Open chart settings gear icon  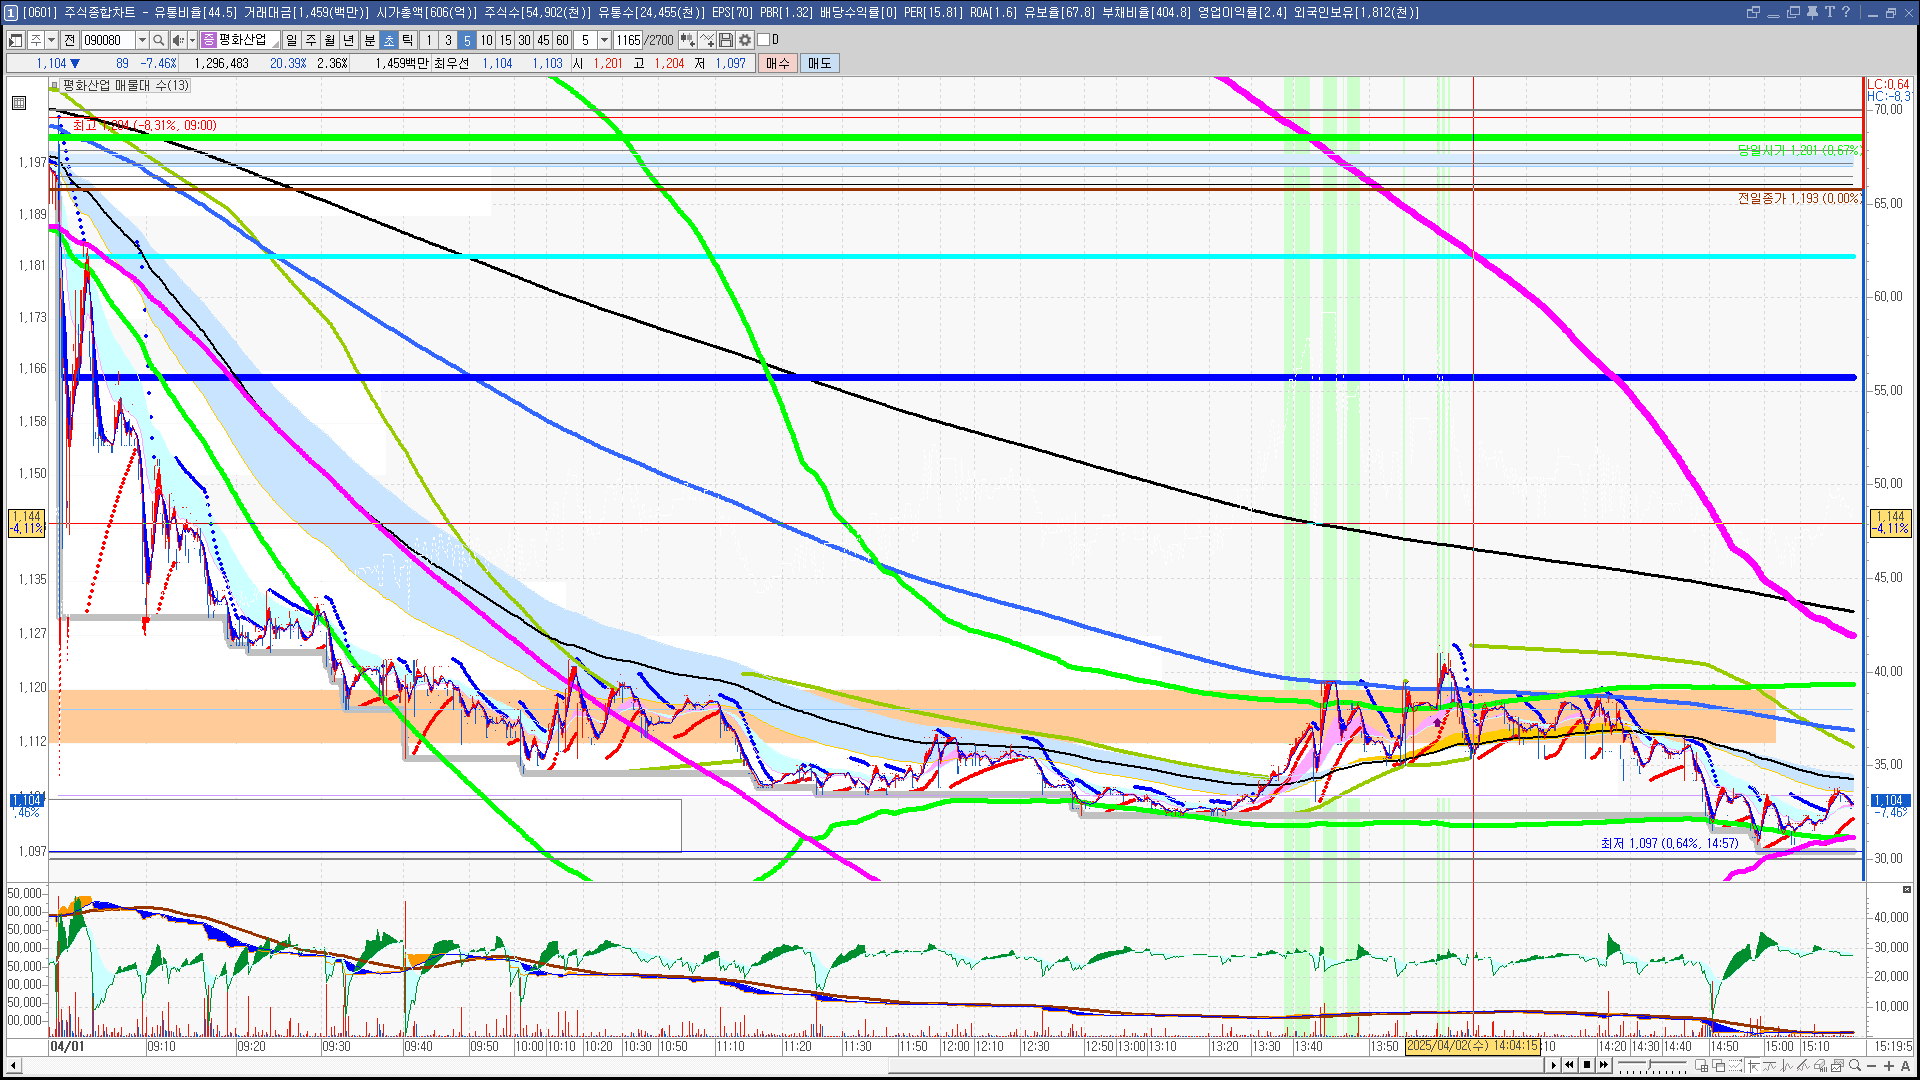(x=745, y=40)
